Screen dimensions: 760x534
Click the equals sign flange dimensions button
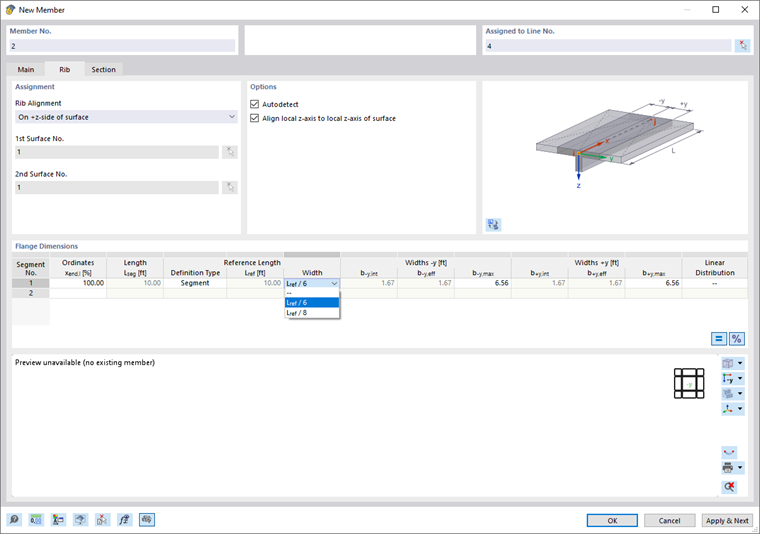[719, 339]
